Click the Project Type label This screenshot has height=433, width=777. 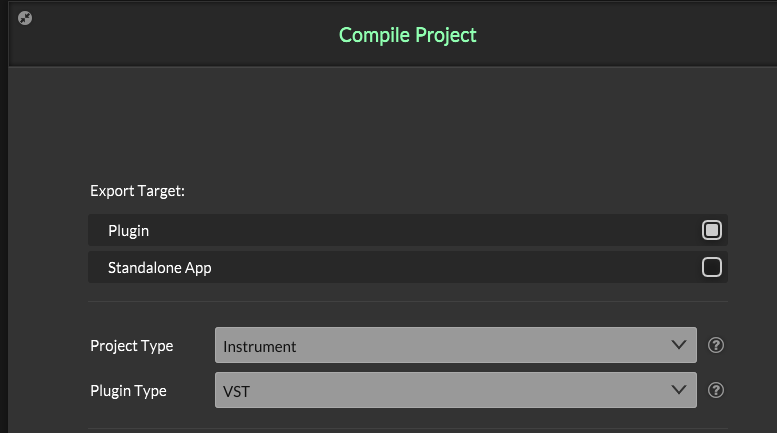(131, 346)
